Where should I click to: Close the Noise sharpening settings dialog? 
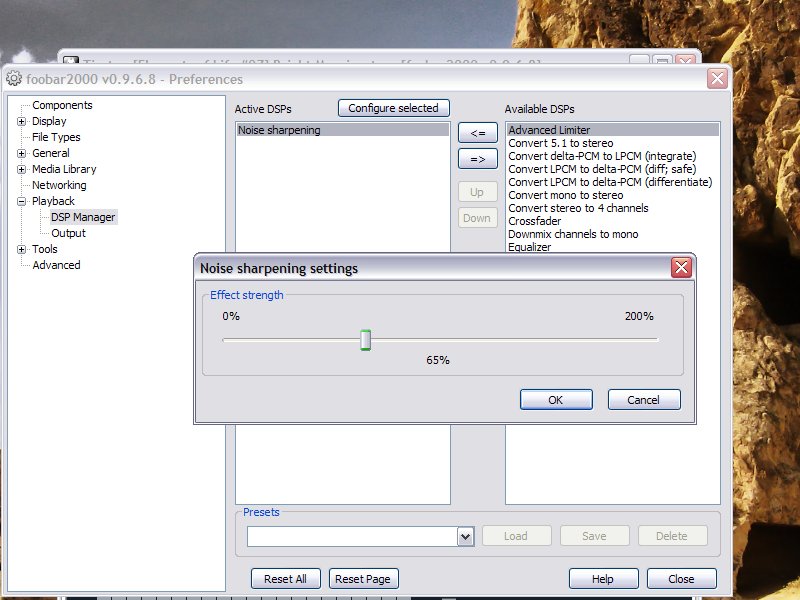pos(681,267)
